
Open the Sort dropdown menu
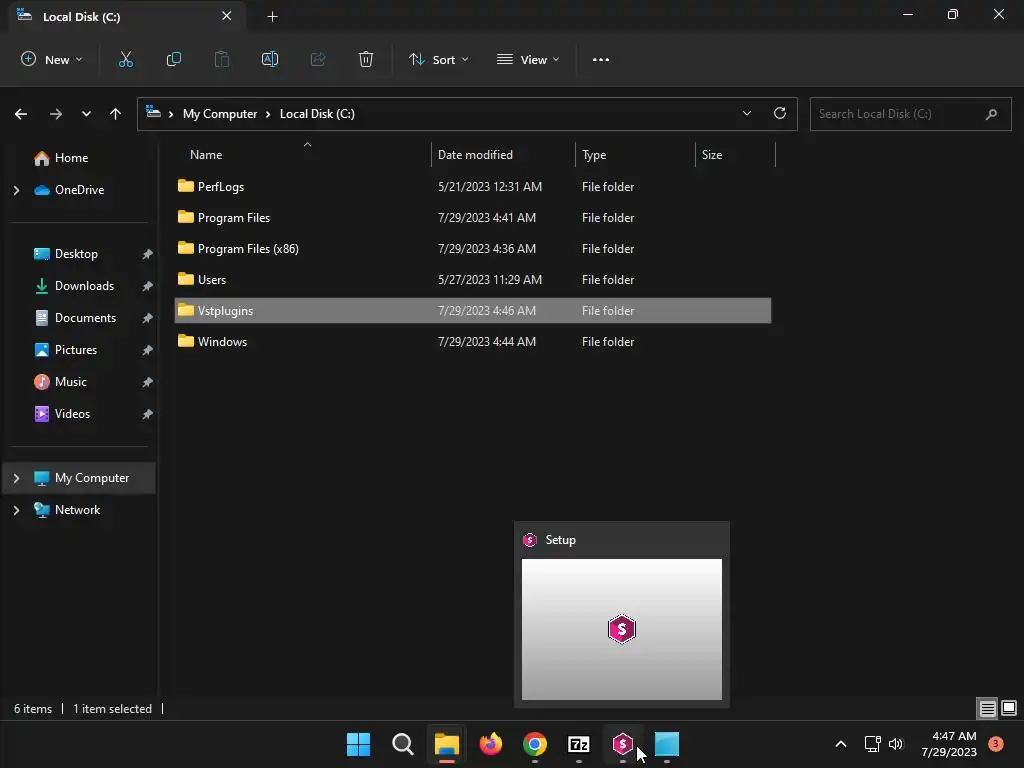pos(439,59)
